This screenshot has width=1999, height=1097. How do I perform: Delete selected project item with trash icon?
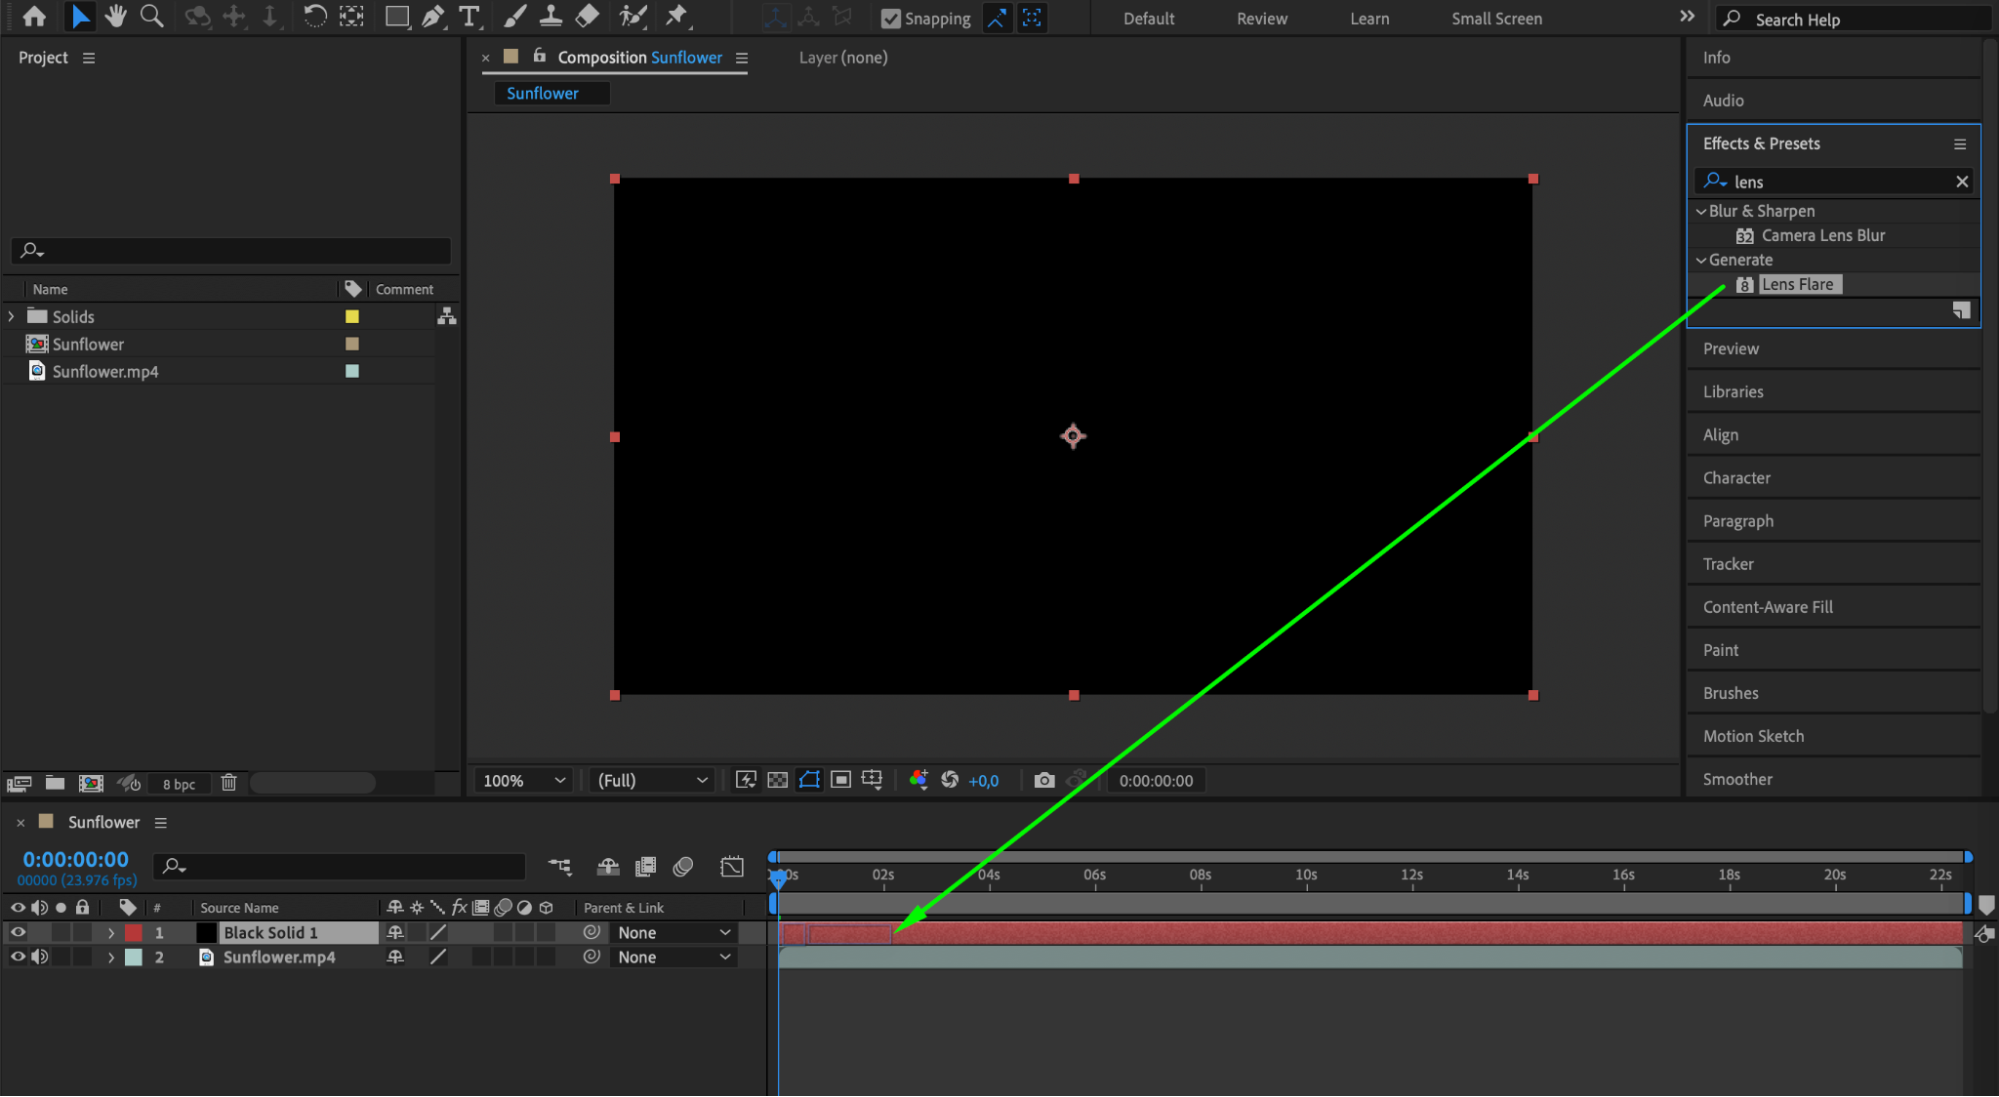point(229,783)
